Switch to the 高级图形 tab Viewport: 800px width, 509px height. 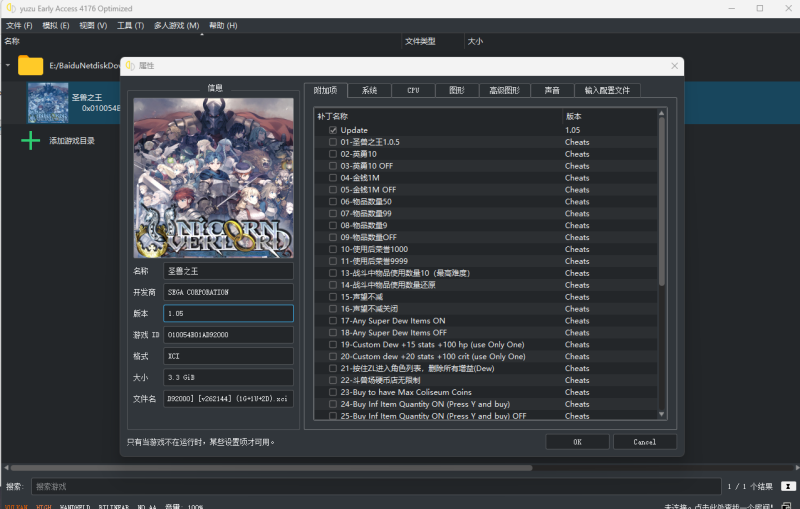coord(505,90)
